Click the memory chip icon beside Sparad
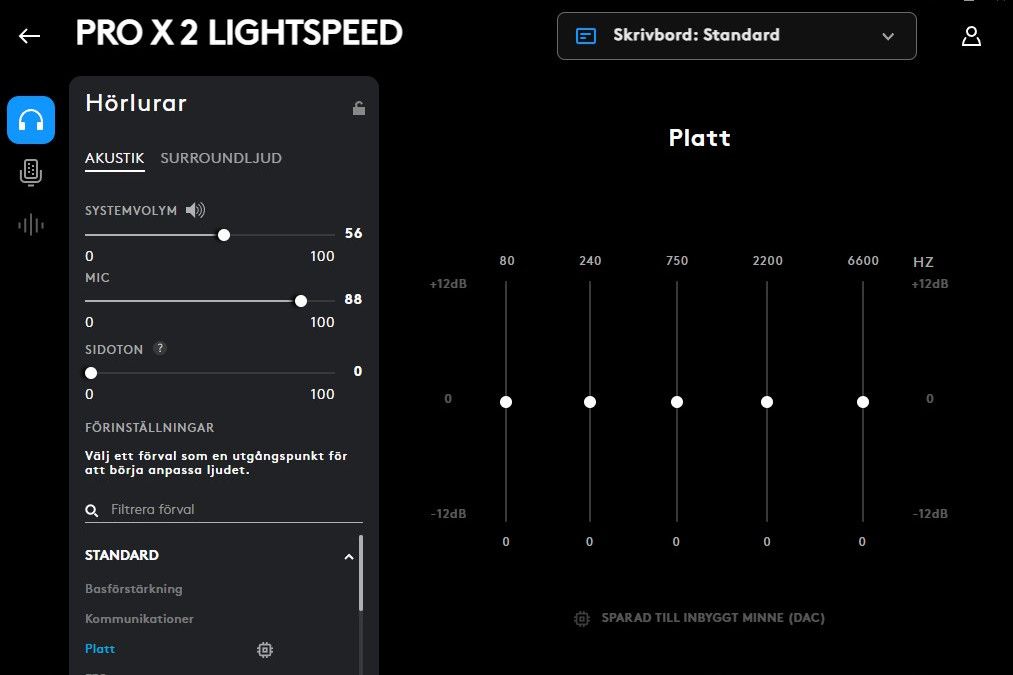 [x=581, y=618]
